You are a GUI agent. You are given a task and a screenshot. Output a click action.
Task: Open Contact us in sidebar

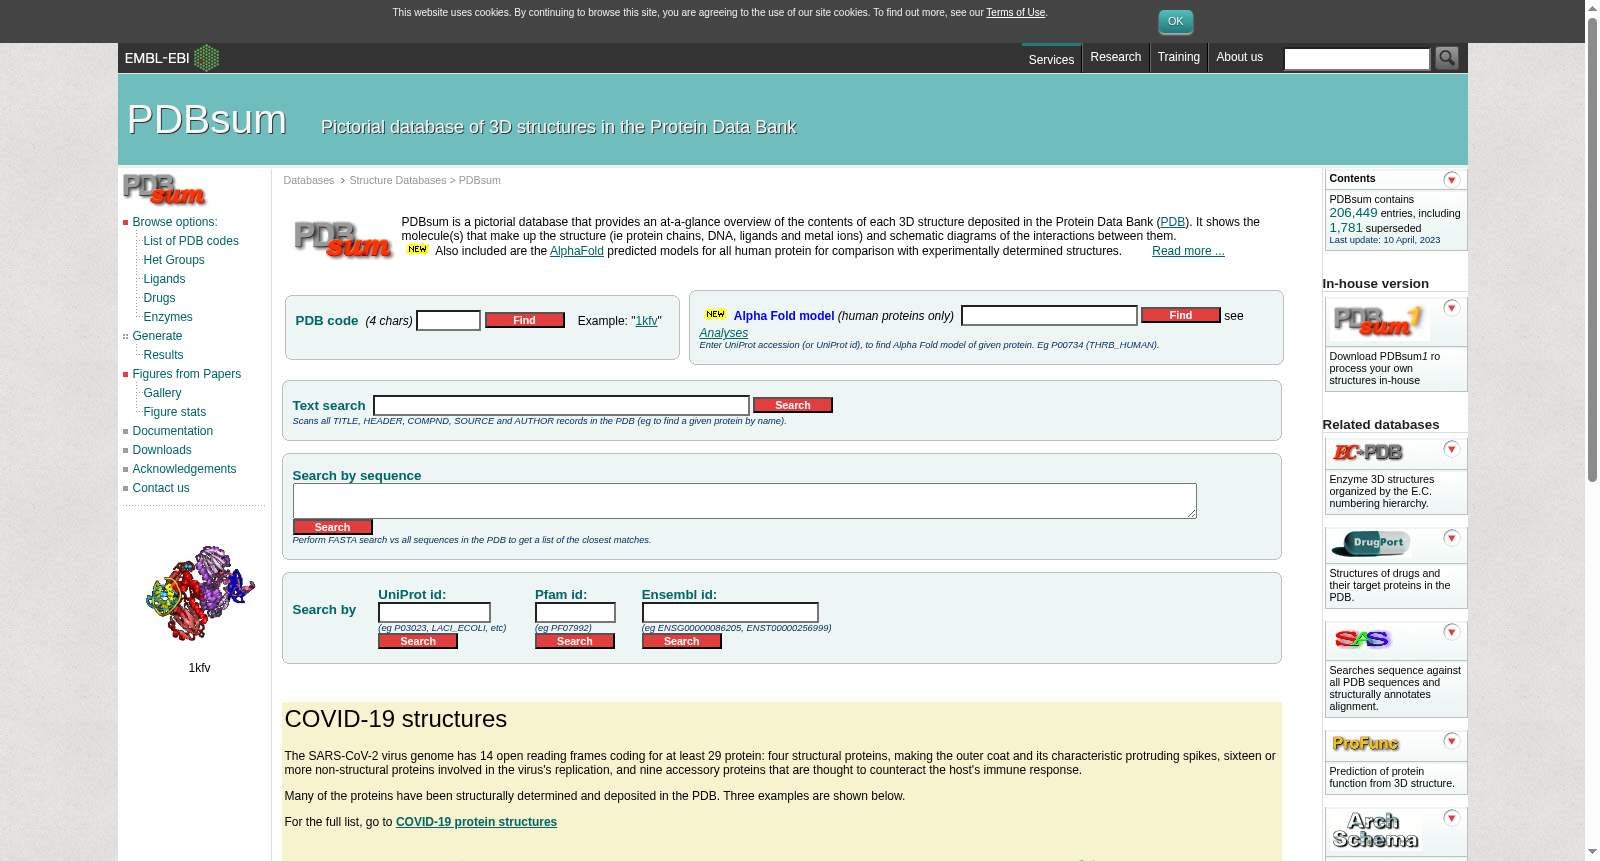point(161,488)
